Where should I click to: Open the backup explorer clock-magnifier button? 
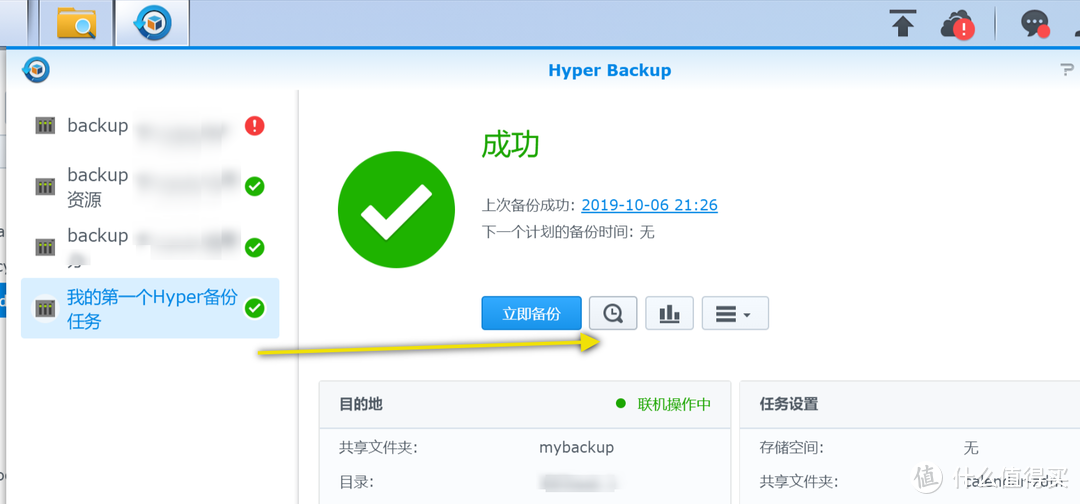click(x=613, y=313)
